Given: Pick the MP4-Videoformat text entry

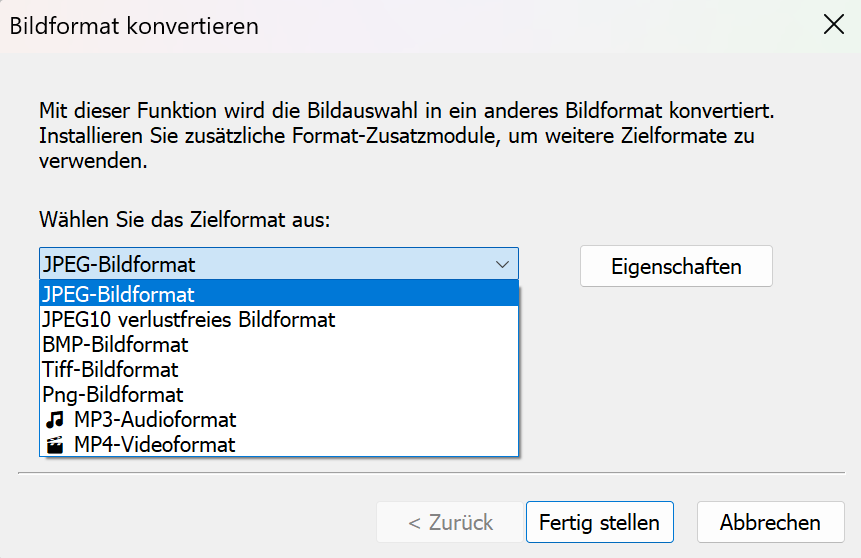Looking at the screenshot, I should [x=155, y=445].
